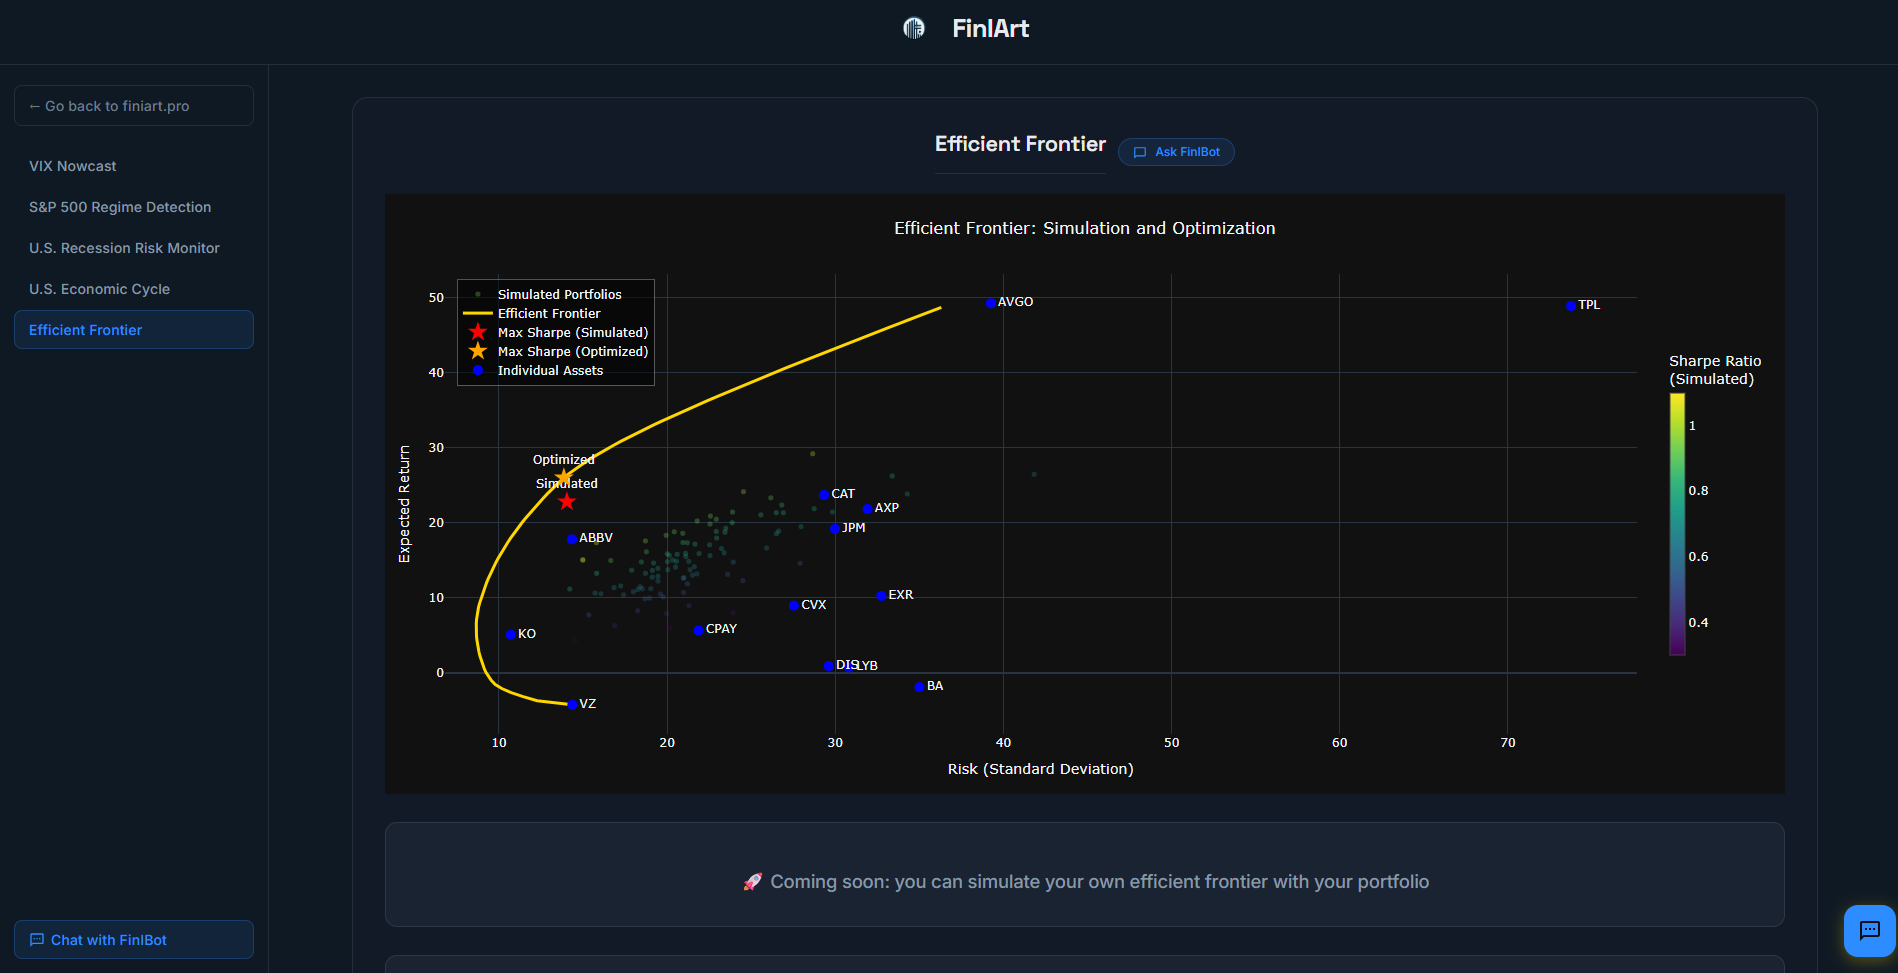Click the AVGO asset data point
This screenshot has height=973, width=1898.
(x=991, y=302)
